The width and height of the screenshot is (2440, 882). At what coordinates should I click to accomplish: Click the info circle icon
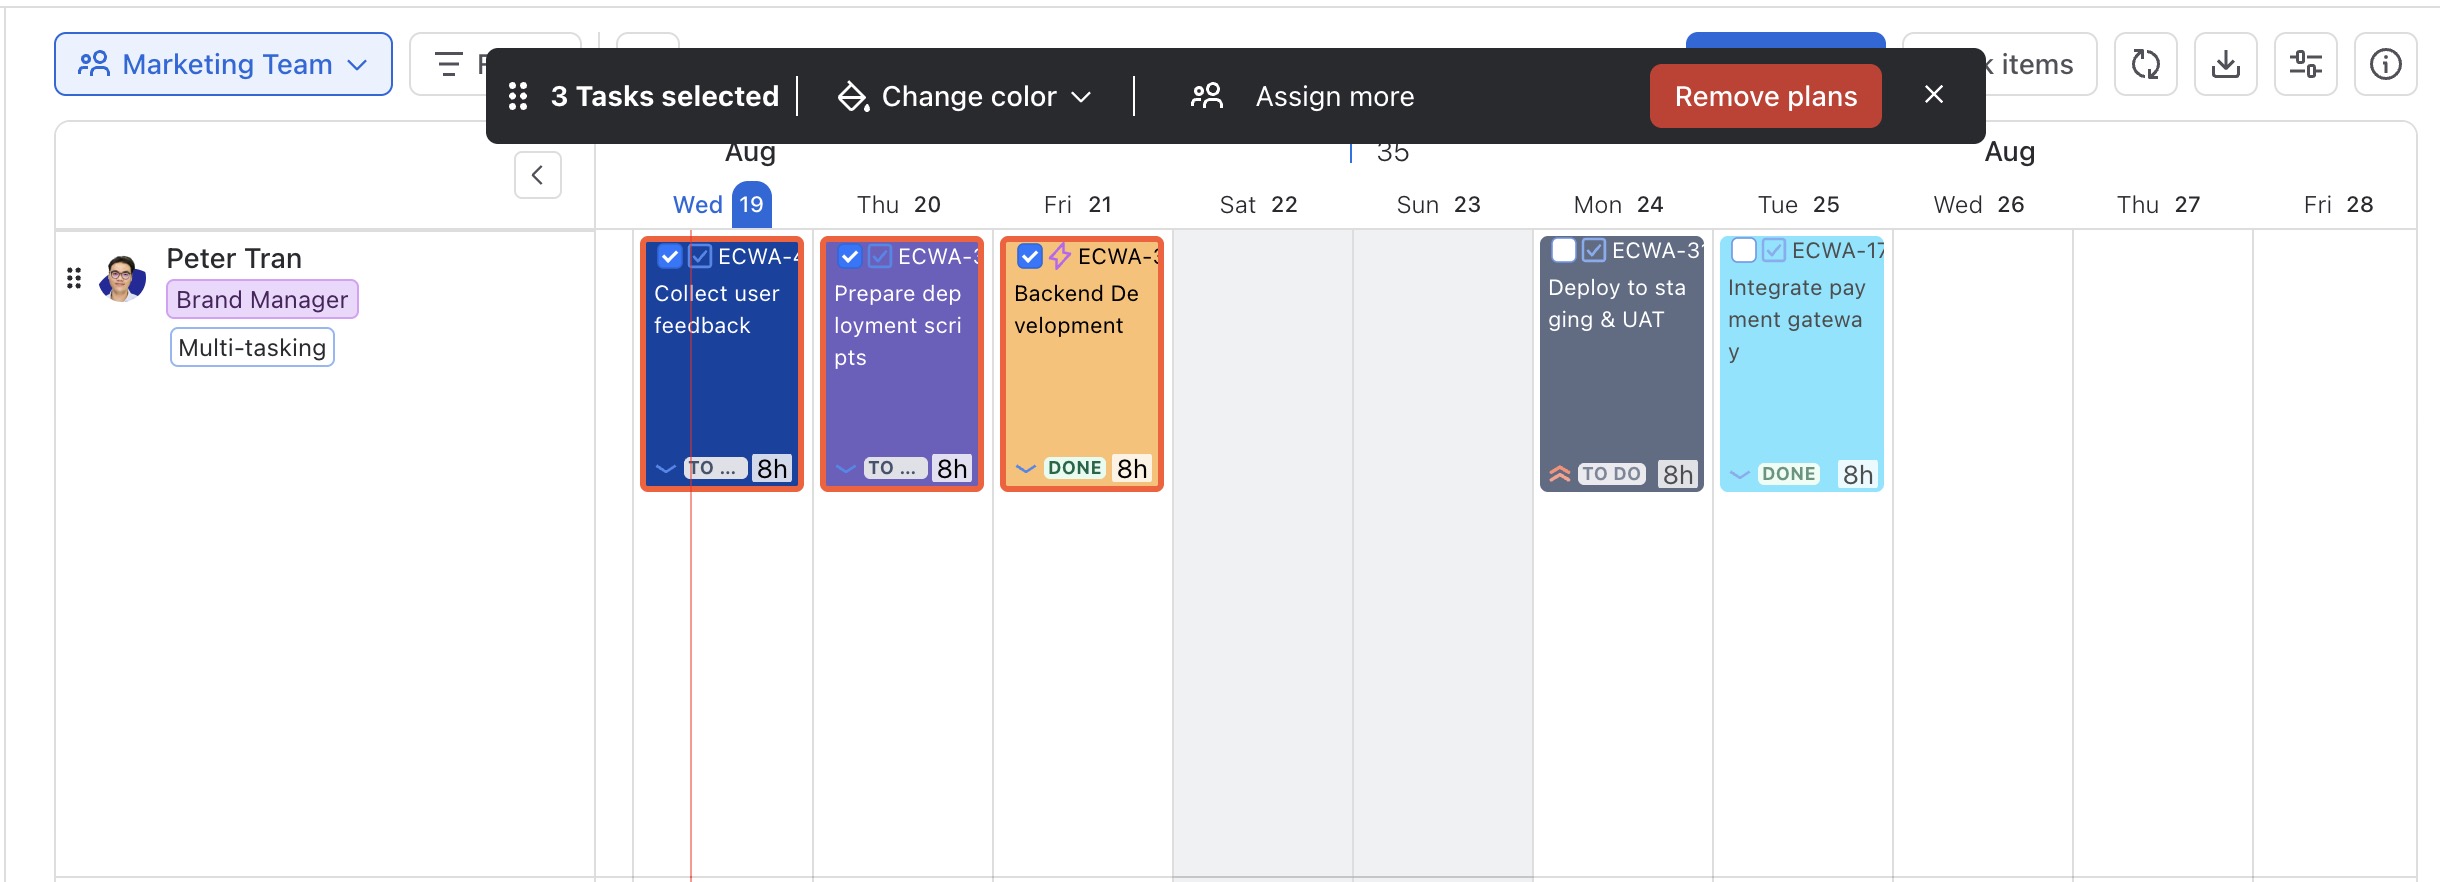[x=2385, y=64]
